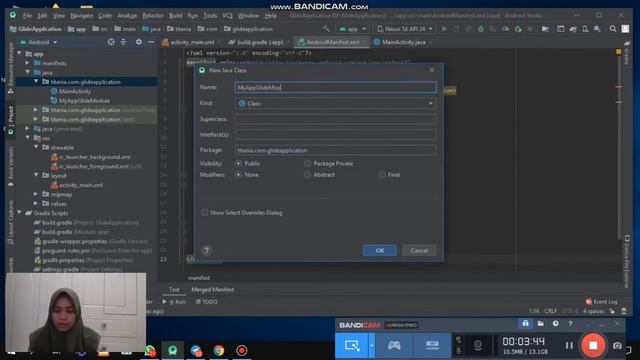
Task: Collapse the drawable folder in the tree
Action: coord(36,147)
